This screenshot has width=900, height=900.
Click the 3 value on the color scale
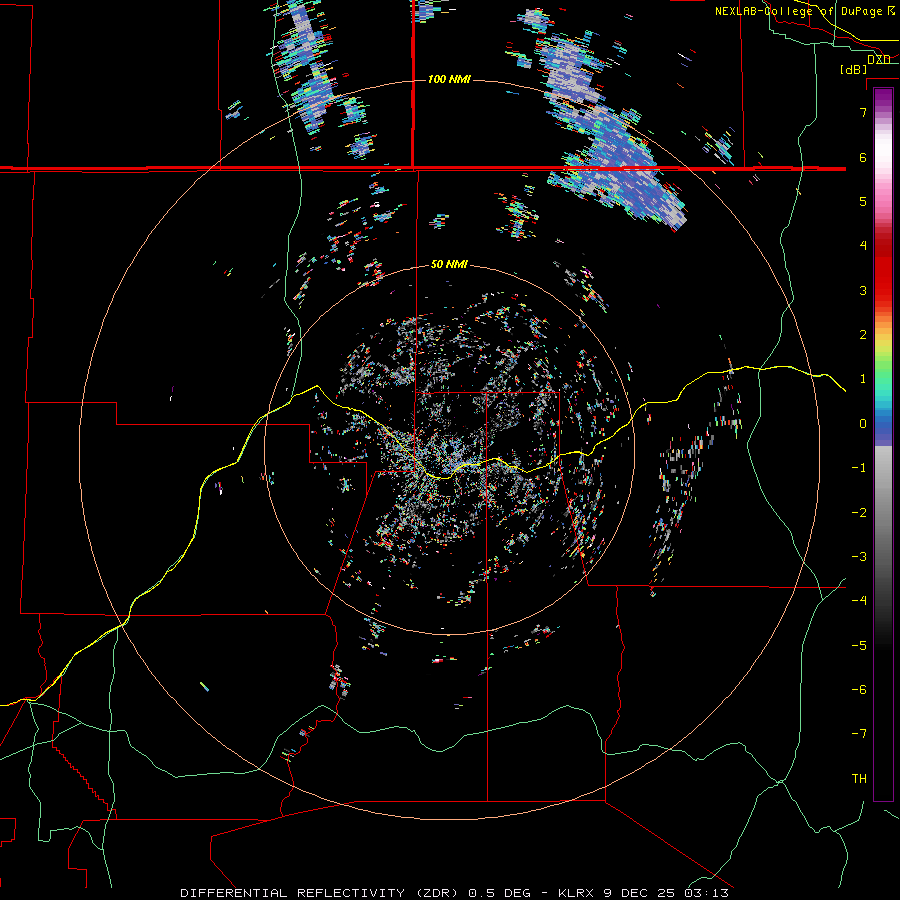point(863,290)
